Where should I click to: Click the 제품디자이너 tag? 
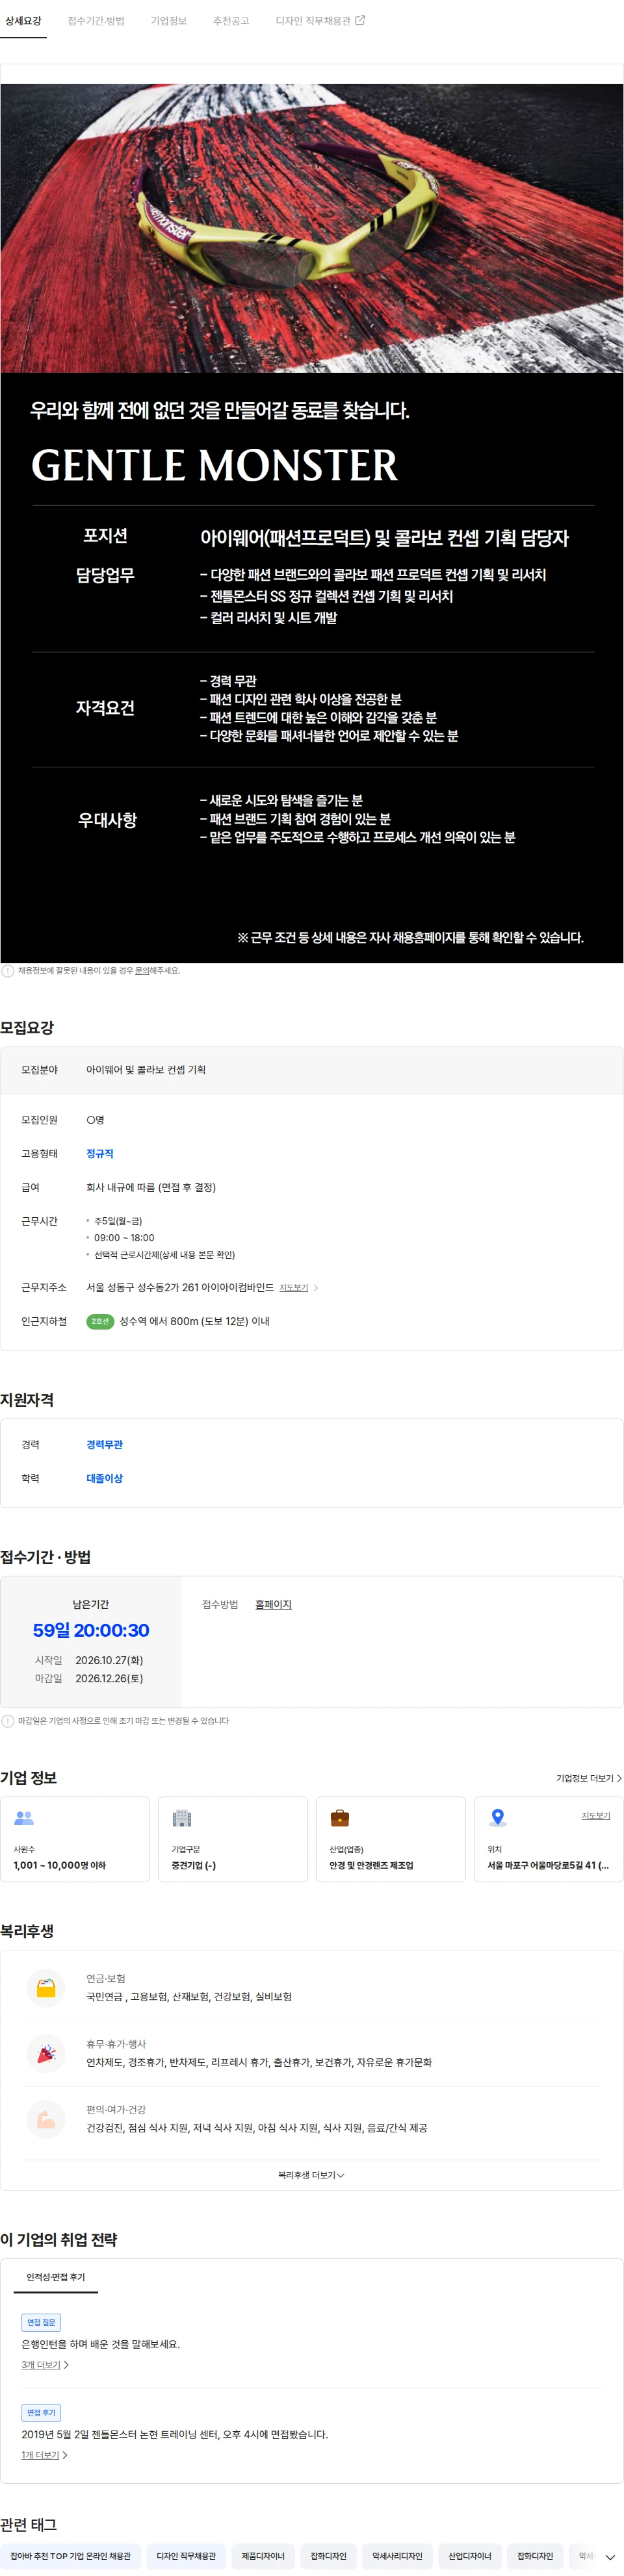pyautogui.click(x=263, y=2556)
